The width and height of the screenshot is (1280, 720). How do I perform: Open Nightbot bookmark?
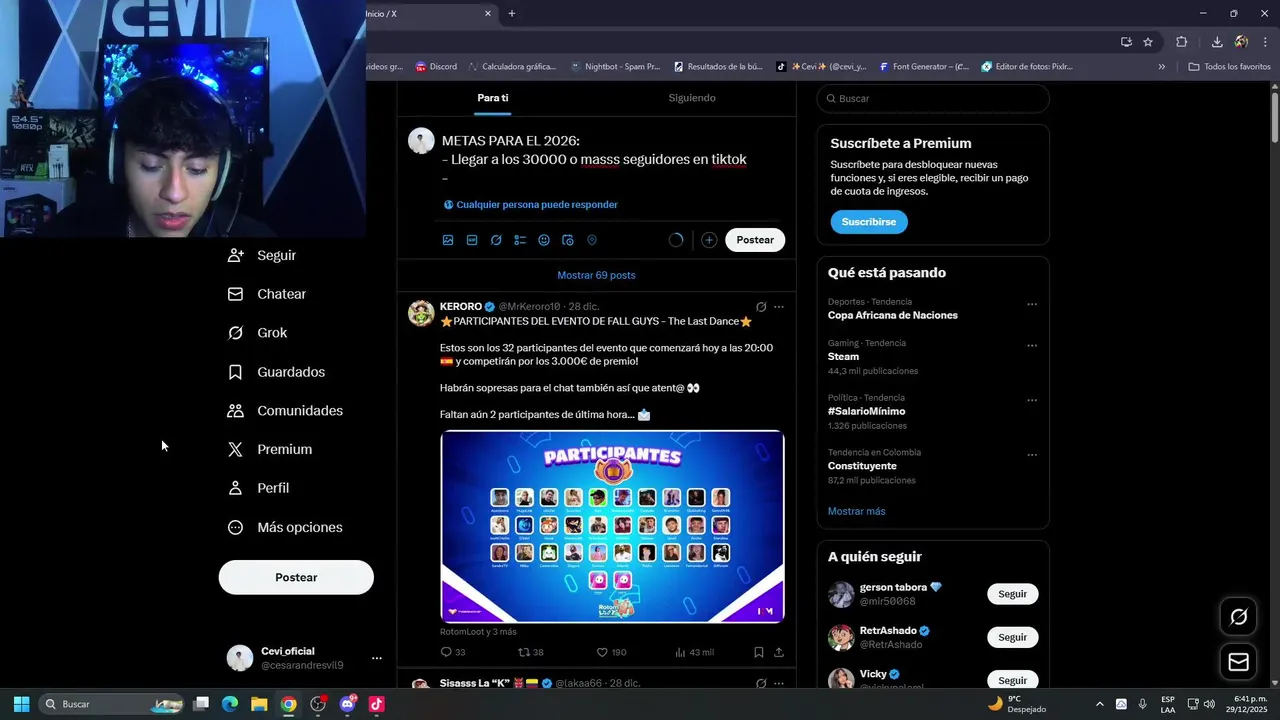tap(615, 67)
